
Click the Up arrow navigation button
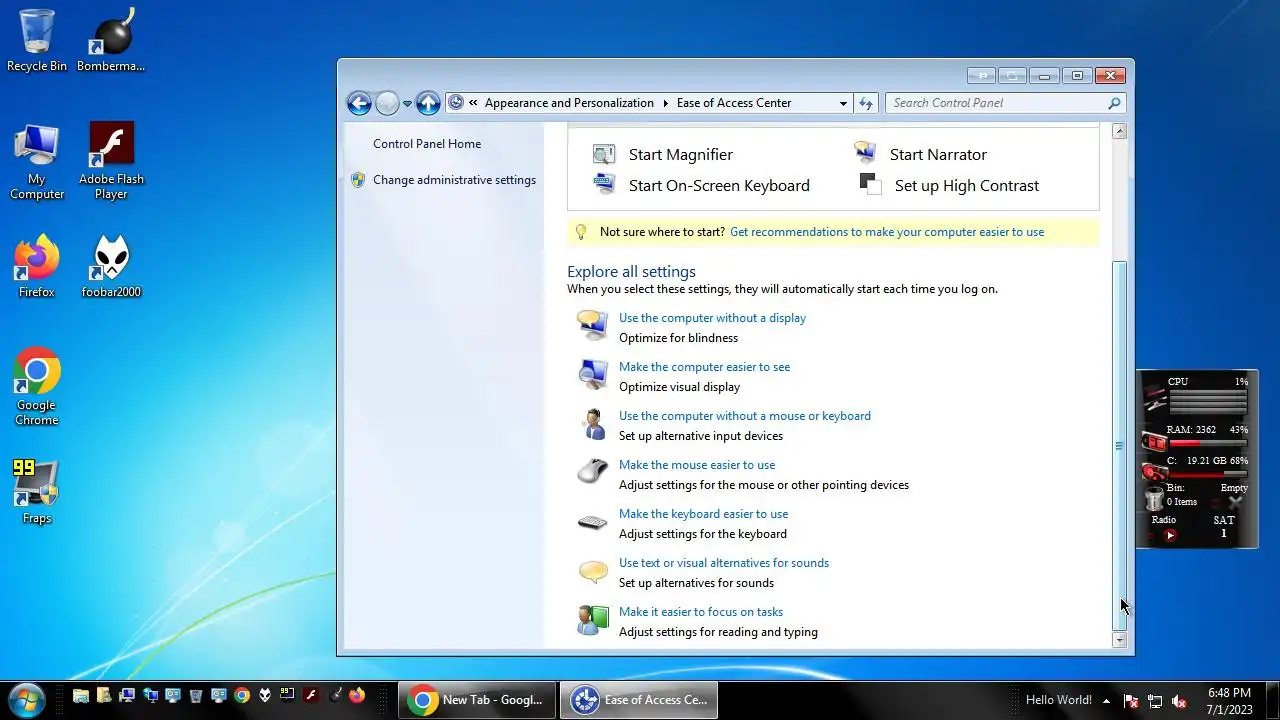(x=428, y=103)
